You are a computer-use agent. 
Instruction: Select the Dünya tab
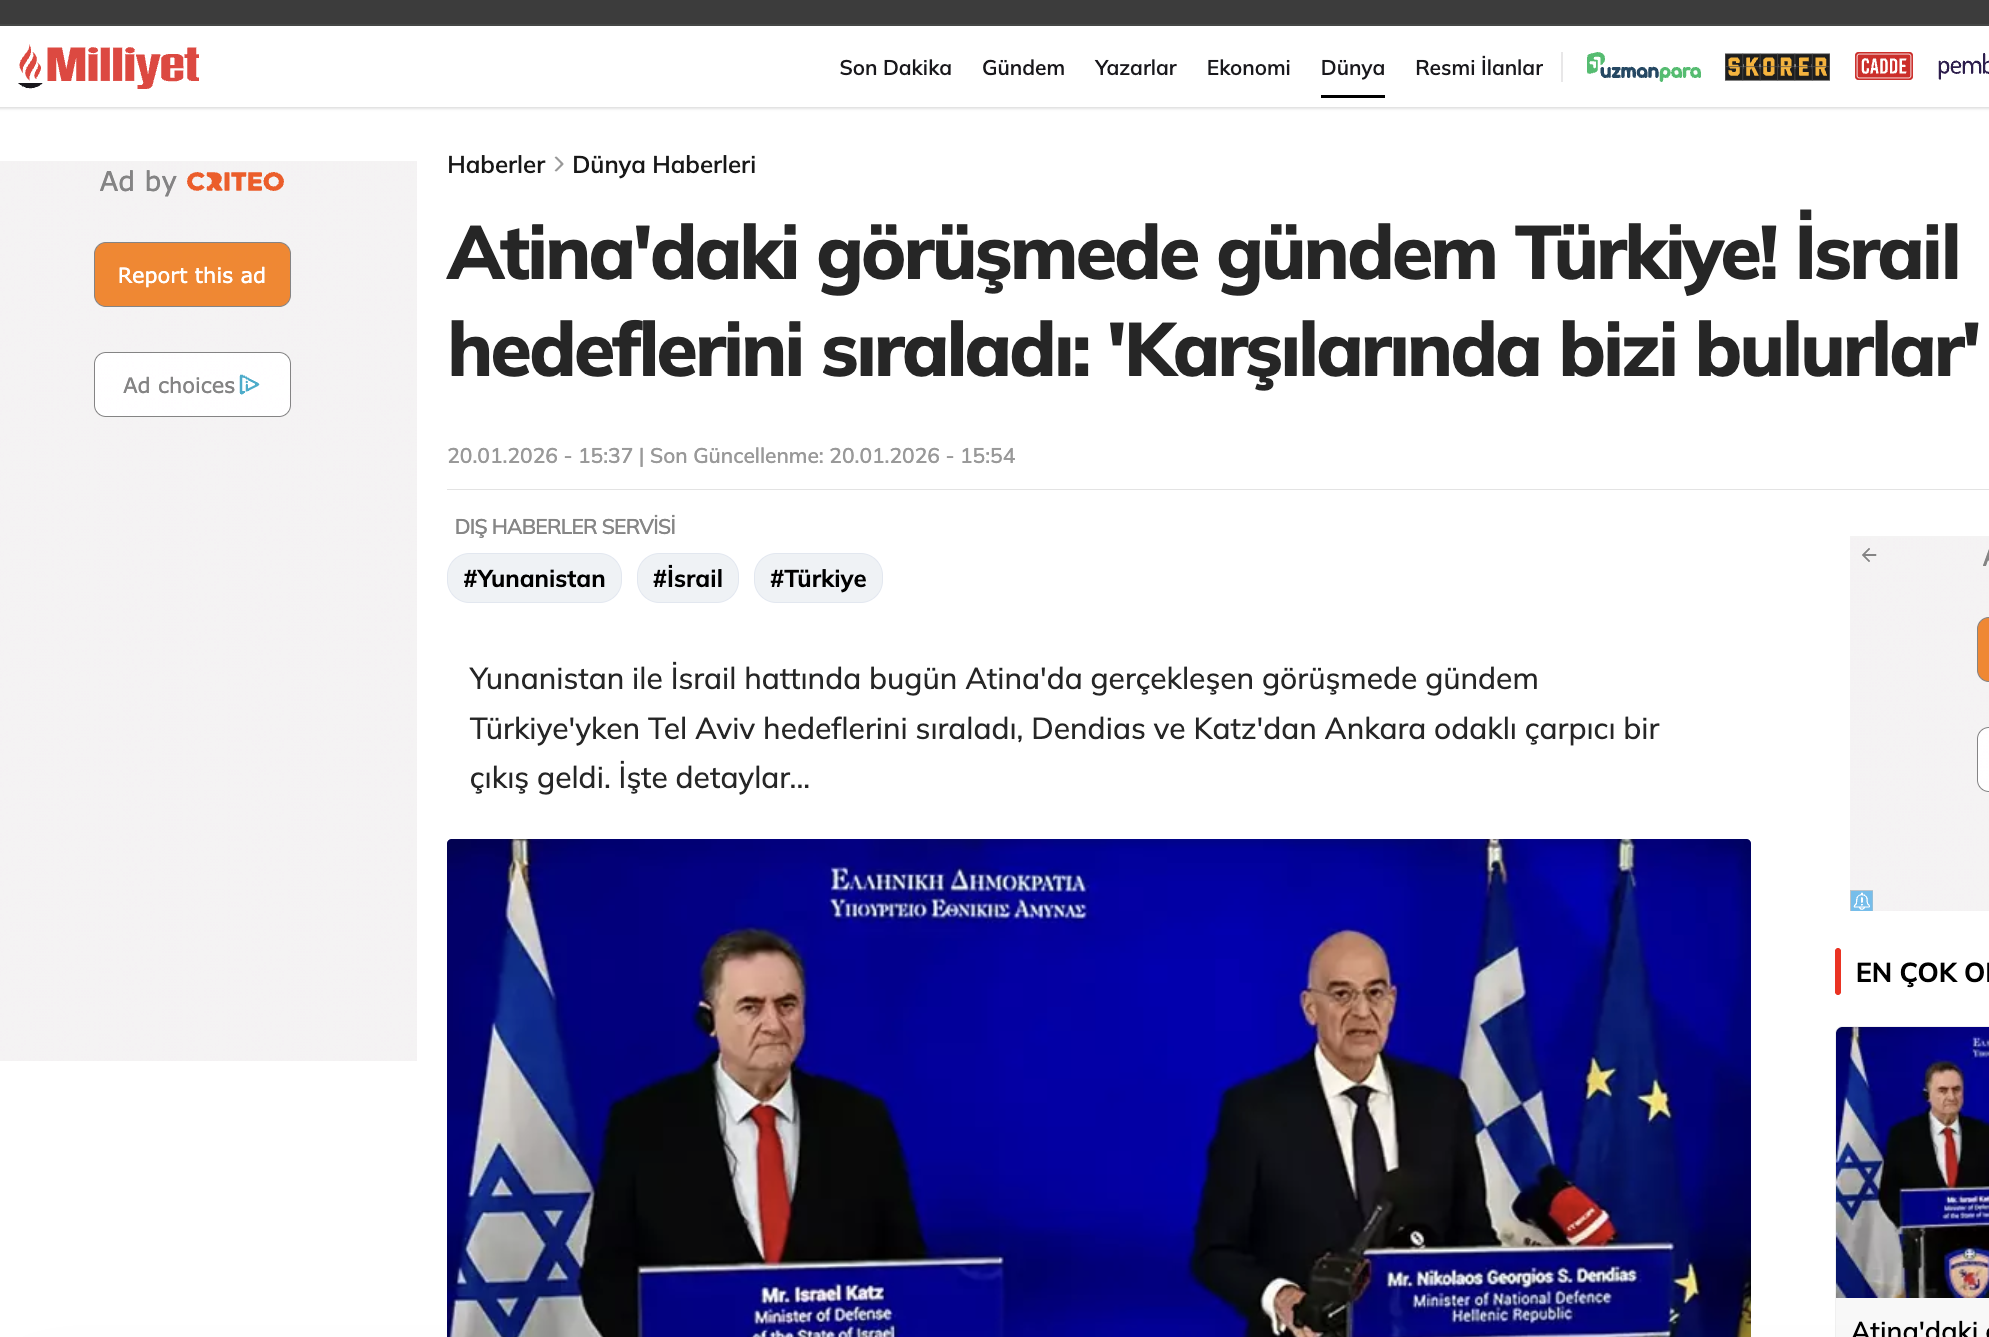pyautogui.click(x=1352, y=68)
